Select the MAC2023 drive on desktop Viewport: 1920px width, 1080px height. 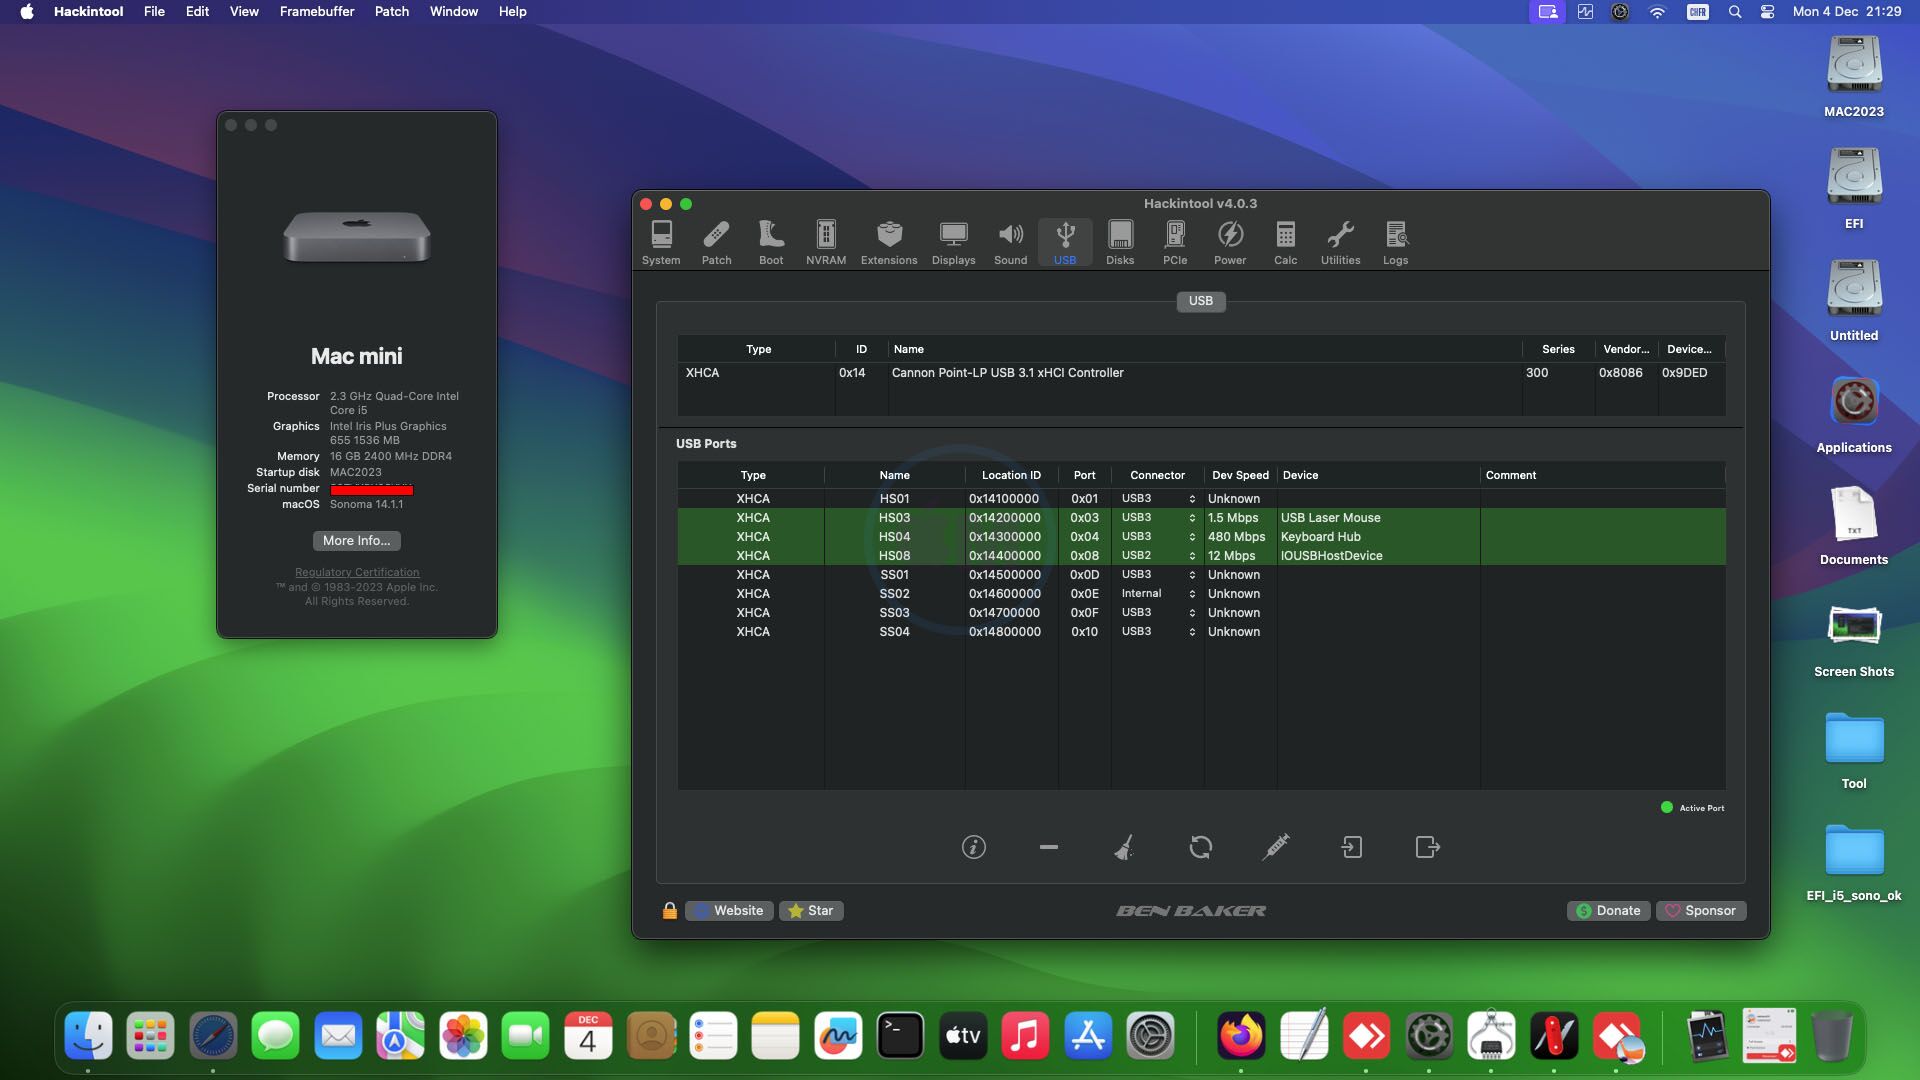pyautogui.click(x=1854, y=78)
